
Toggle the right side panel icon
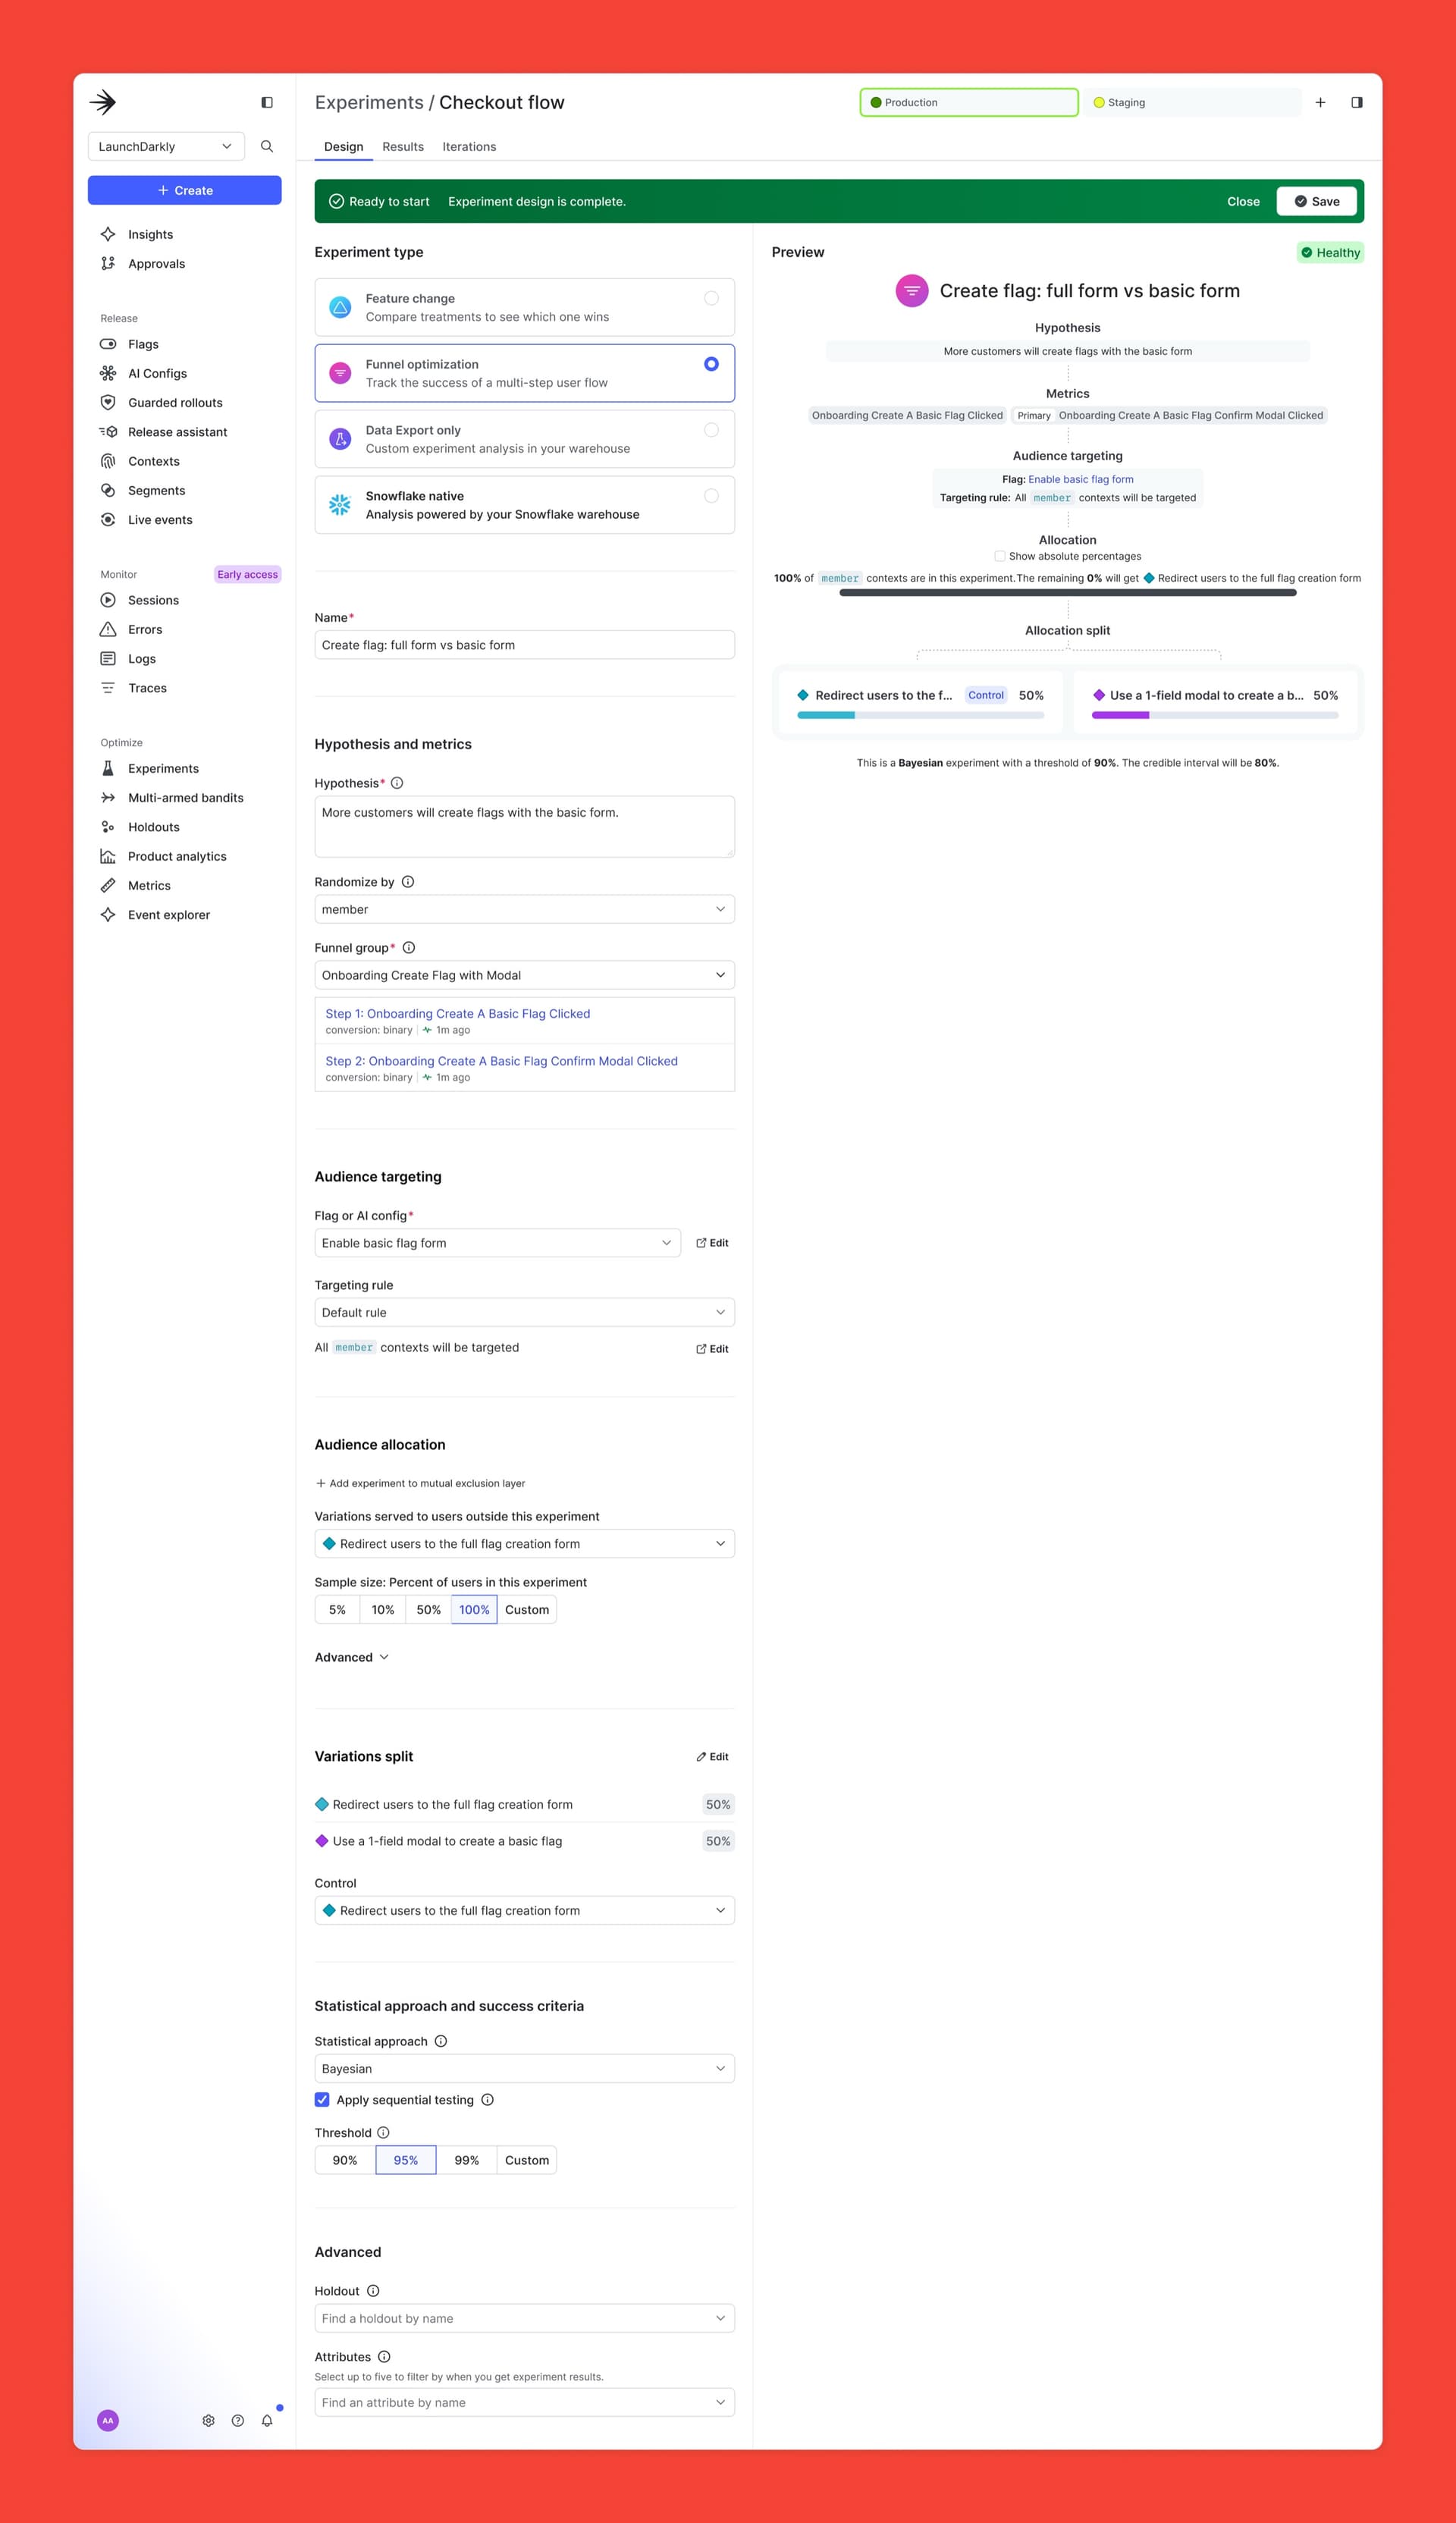[1357, 102]
